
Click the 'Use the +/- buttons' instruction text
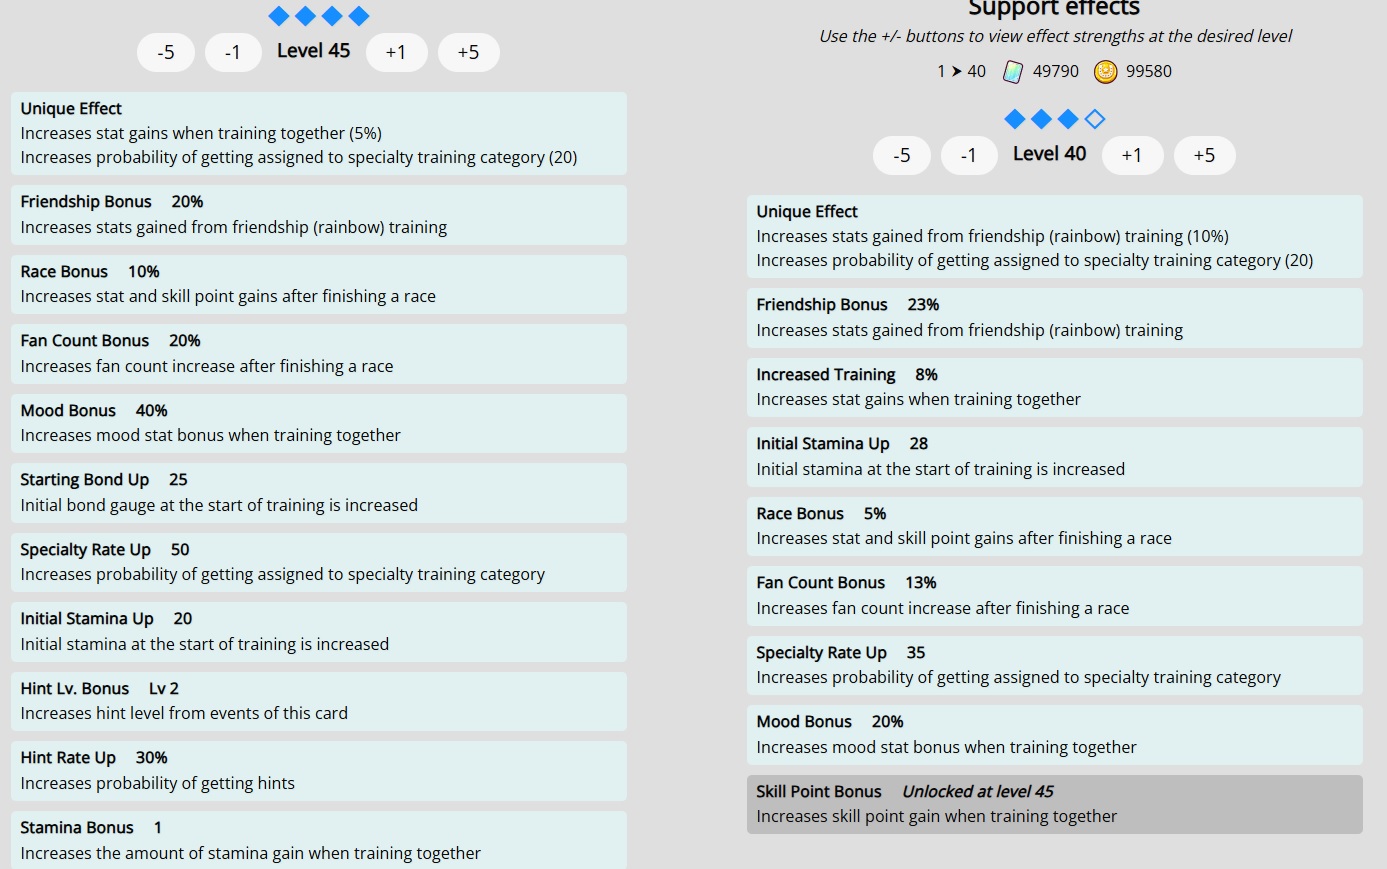[1055, 36]
